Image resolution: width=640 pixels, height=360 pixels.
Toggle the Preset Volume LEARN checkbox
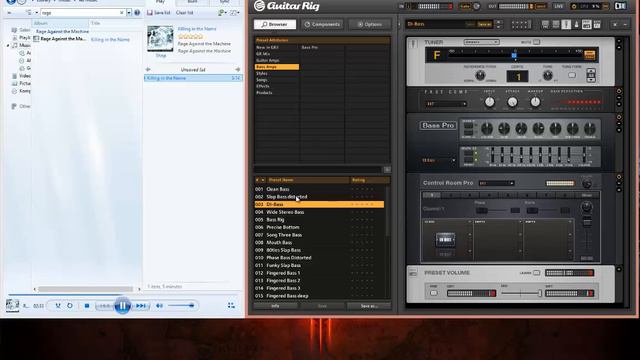click(x=537, y=273)
